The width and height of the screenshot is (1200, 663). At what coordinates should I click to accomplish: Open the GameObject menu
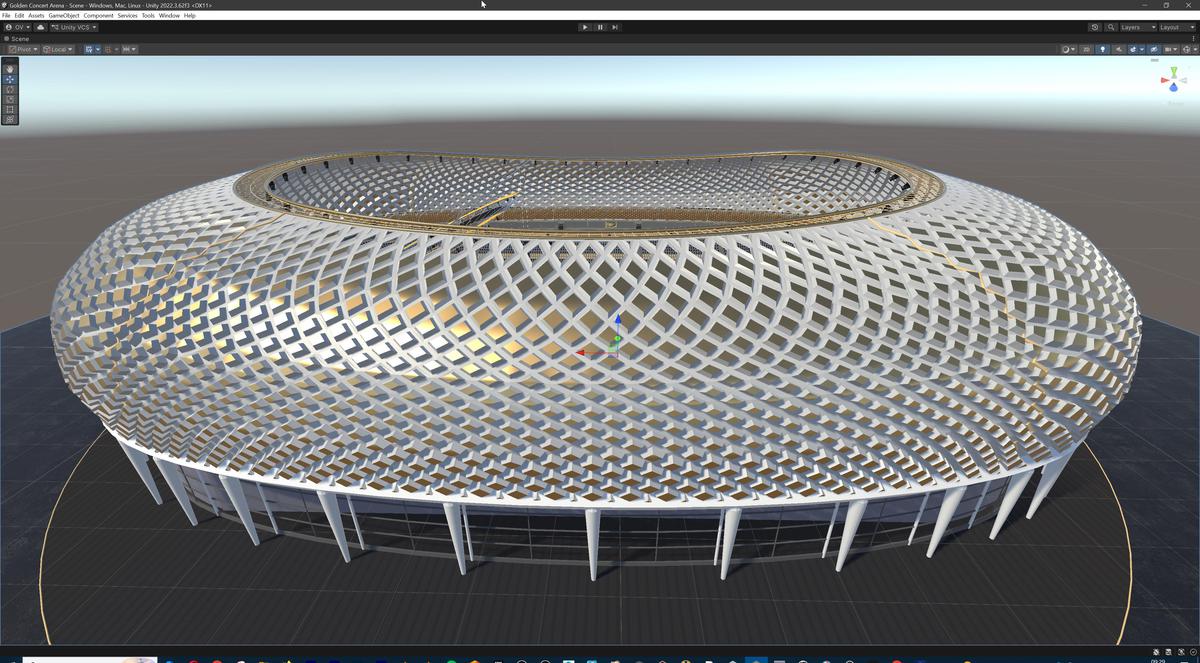[64, 16]
